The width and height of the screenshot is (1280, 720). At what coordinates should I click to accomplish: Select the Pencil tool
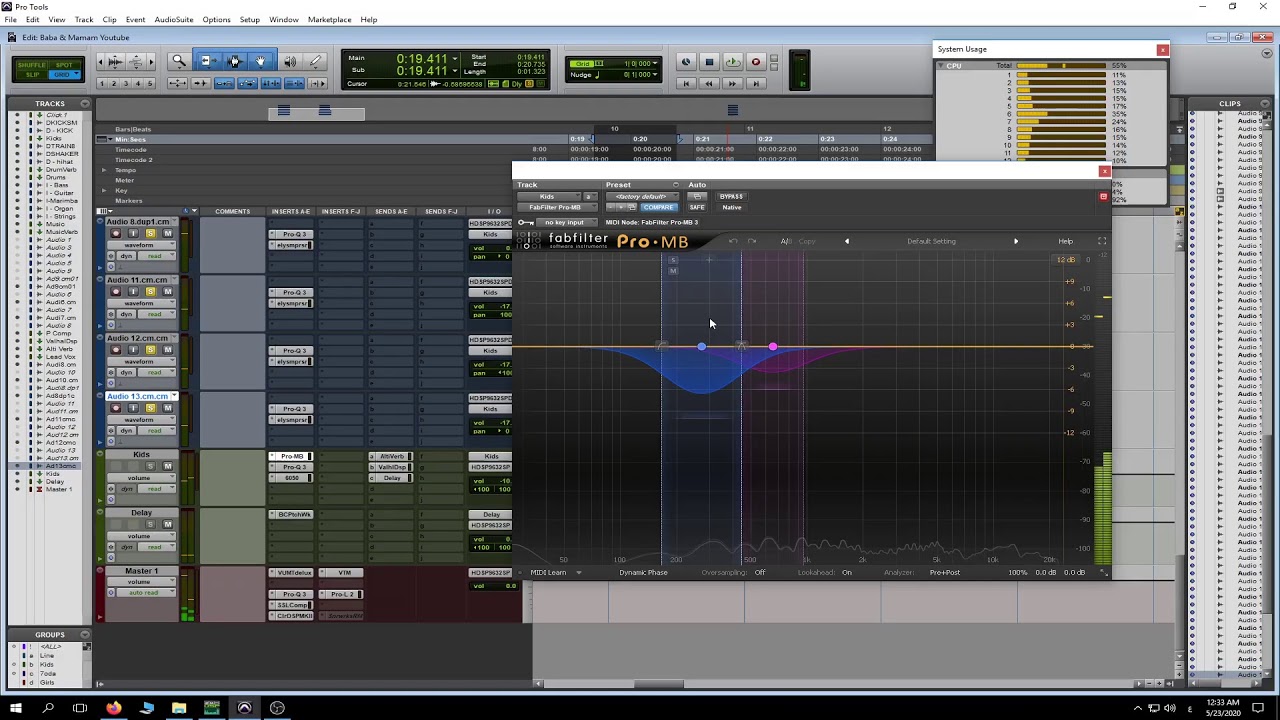[316, 62]
